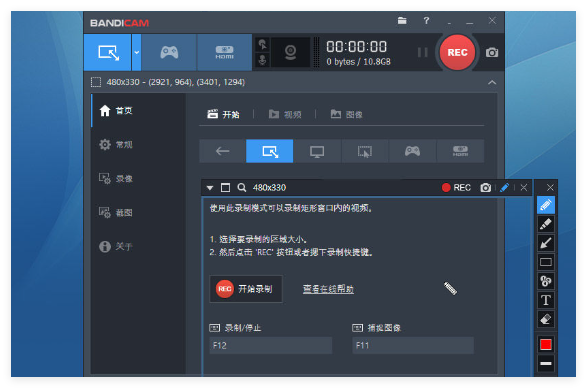The image size is (587, 388).
Task: Select the 图像 tab
Action: pos(347,114)
